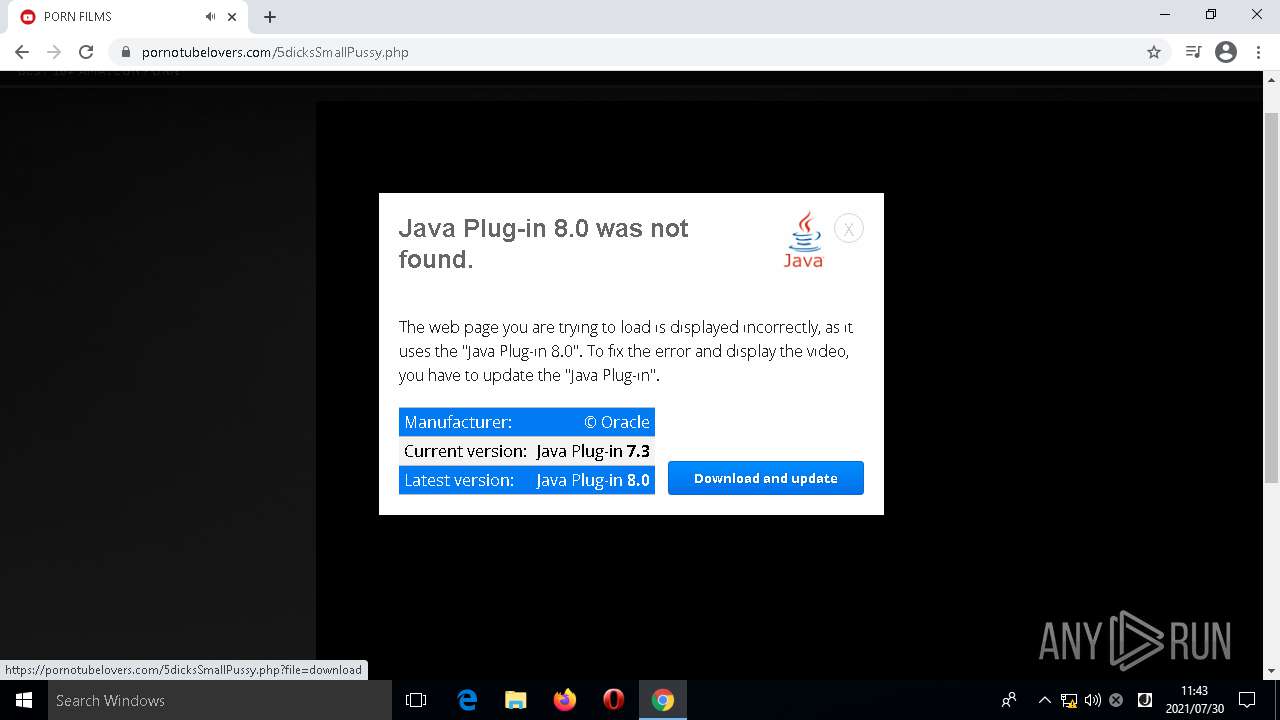Launch Microsoft Edge from the taskbar
The width and height of the screenshot is (1280, 720).
click(467, 700)
